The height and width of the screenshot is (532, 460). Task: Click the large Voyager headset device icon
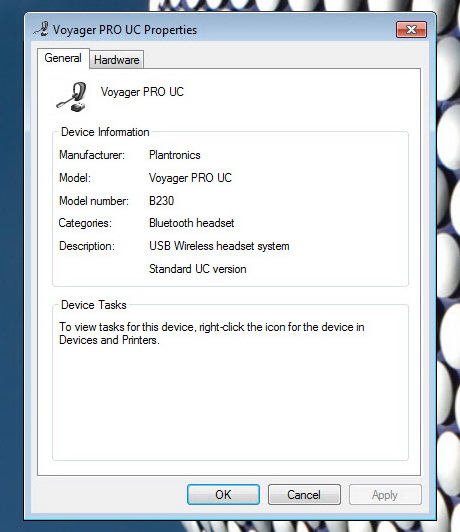pos(72,97)
